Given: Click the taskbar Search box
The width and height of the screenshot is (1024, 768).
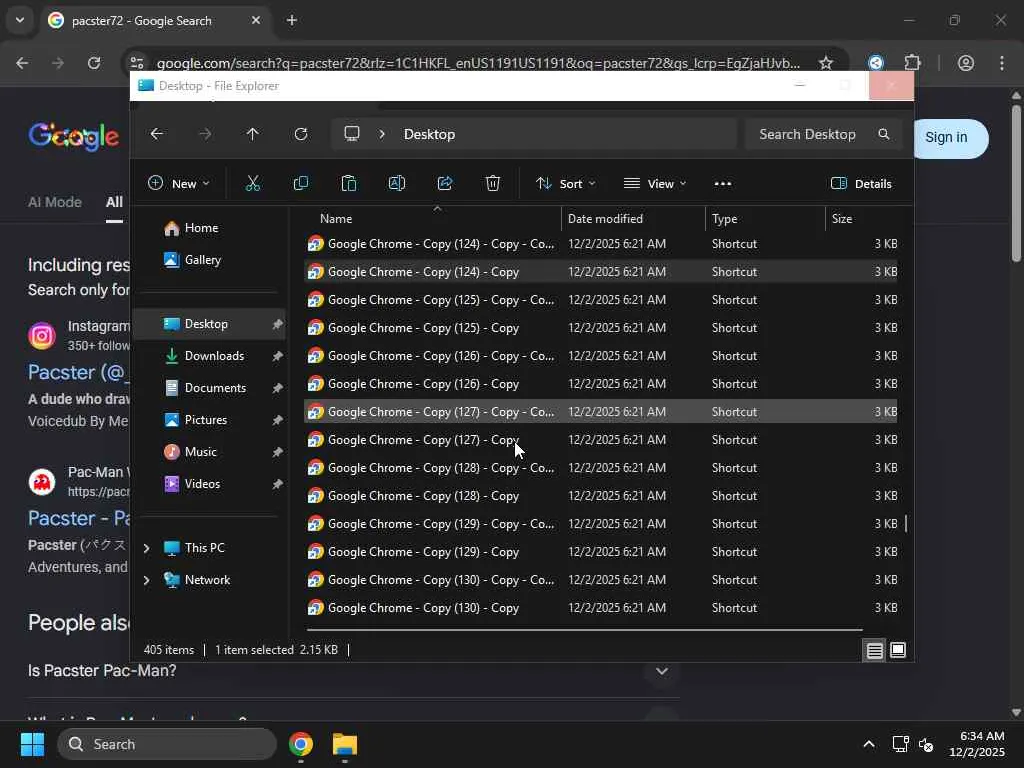Looking at the screenshot, I should click(x=167, y=744).
